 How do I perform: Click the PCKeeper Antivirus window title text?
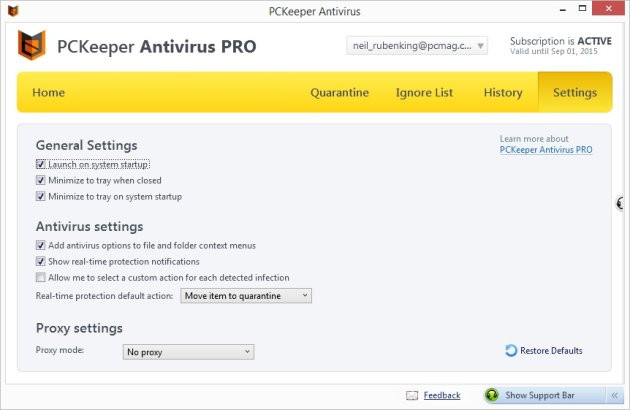point(315,11)
